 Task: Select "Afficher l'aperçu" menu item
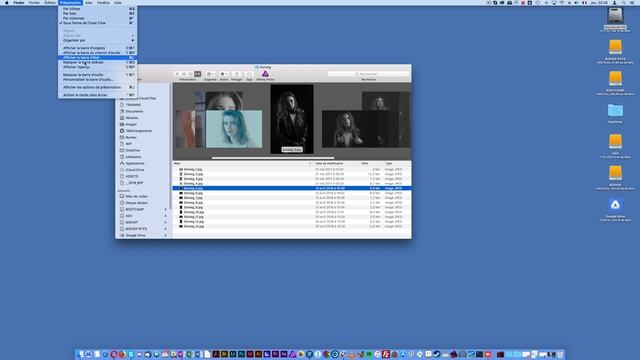point(97,67)
